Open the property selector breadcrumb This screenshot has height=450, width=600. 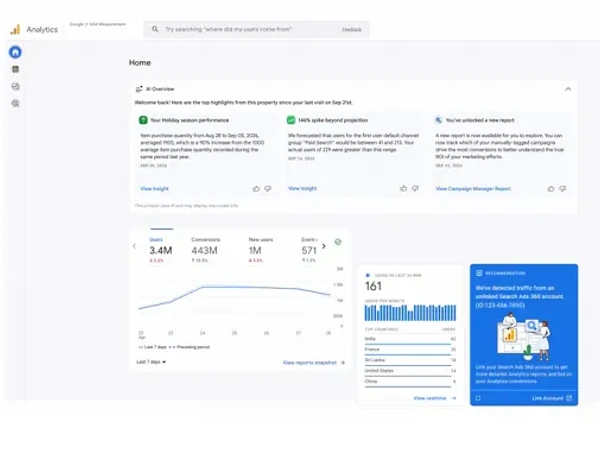tap(98, 24)
